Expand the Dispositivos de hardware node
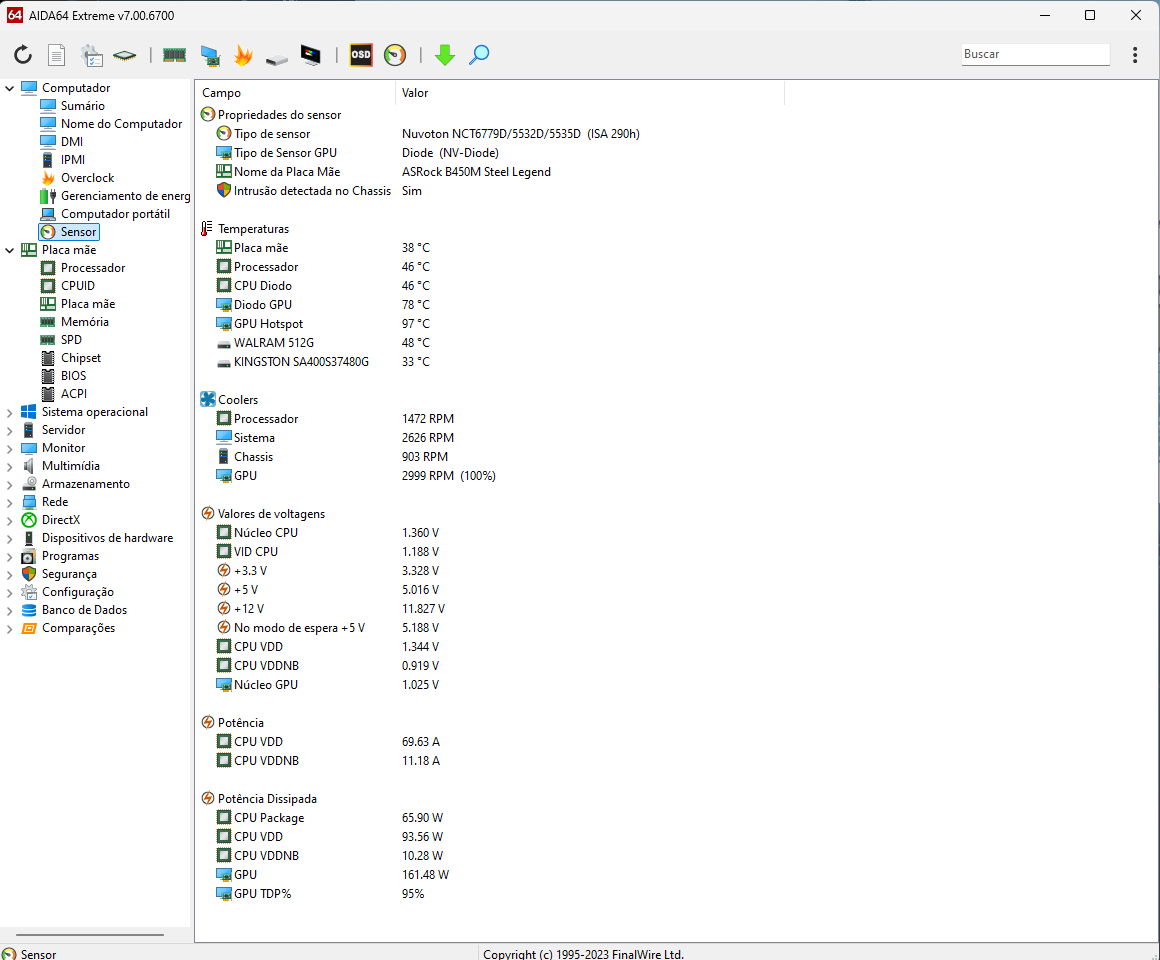Viewport: 1160px width, 960px height. coord(10,538)
